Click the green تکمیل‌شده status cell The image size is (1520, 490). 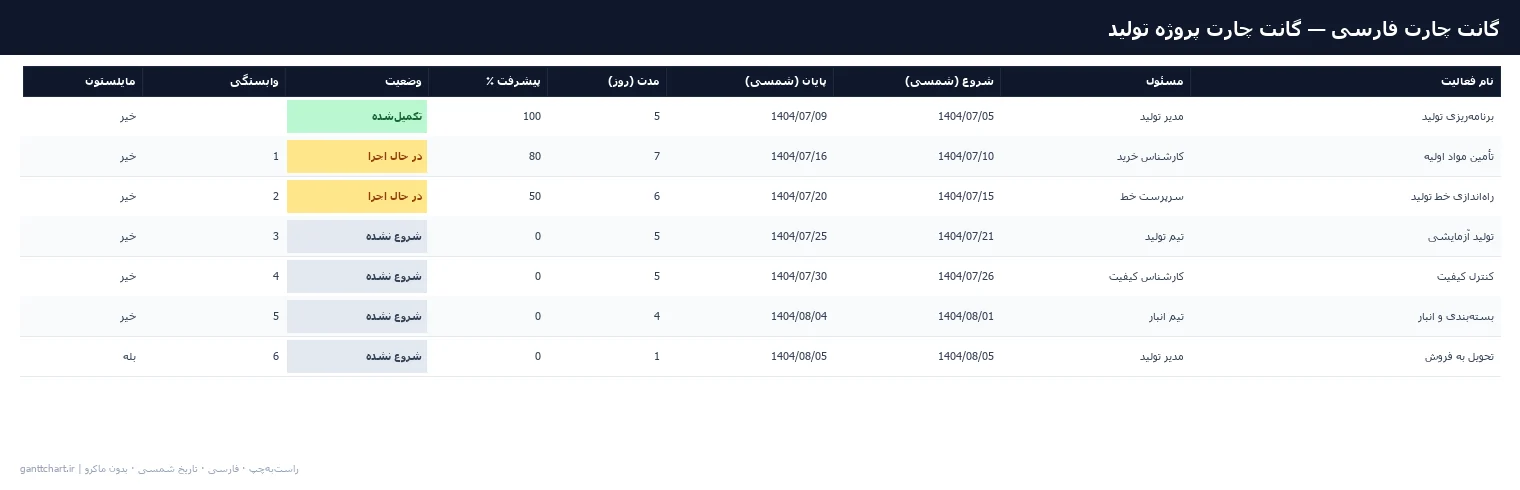click(357, 117)
